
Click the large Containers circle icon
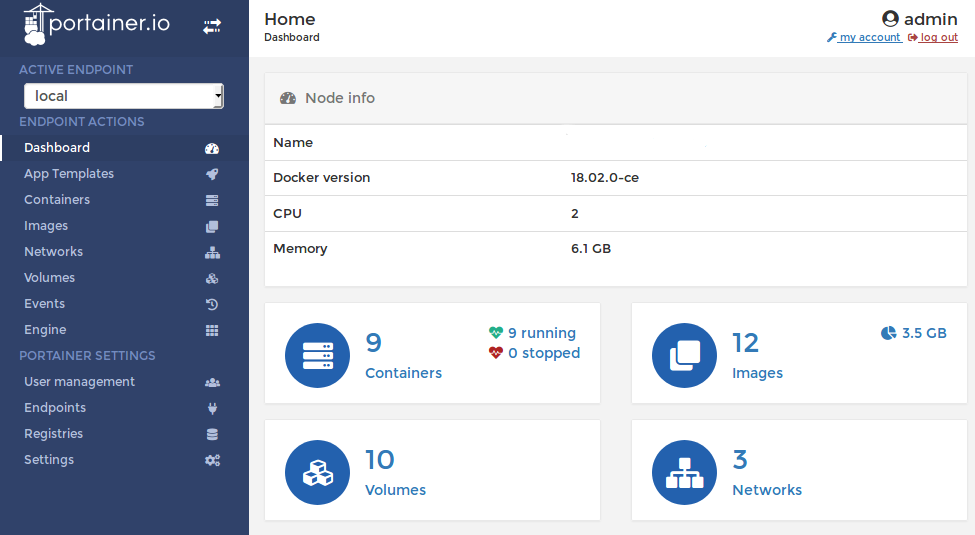pos(317,355)
